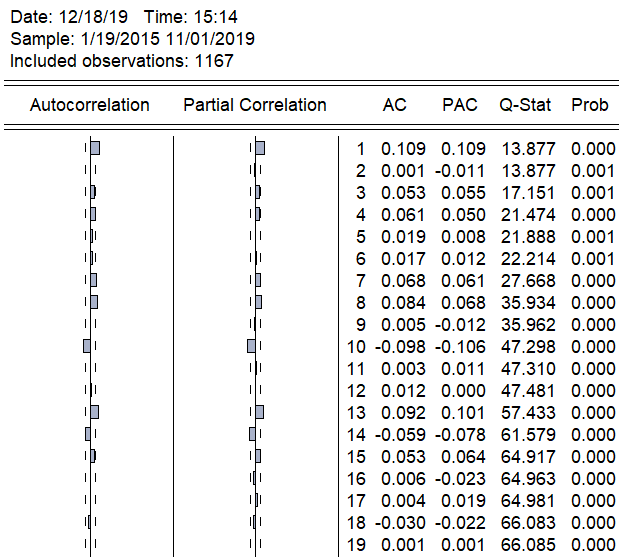Click the AC value 0.084 at lag 8
627x557 pixels.
(x=403, y=302)
